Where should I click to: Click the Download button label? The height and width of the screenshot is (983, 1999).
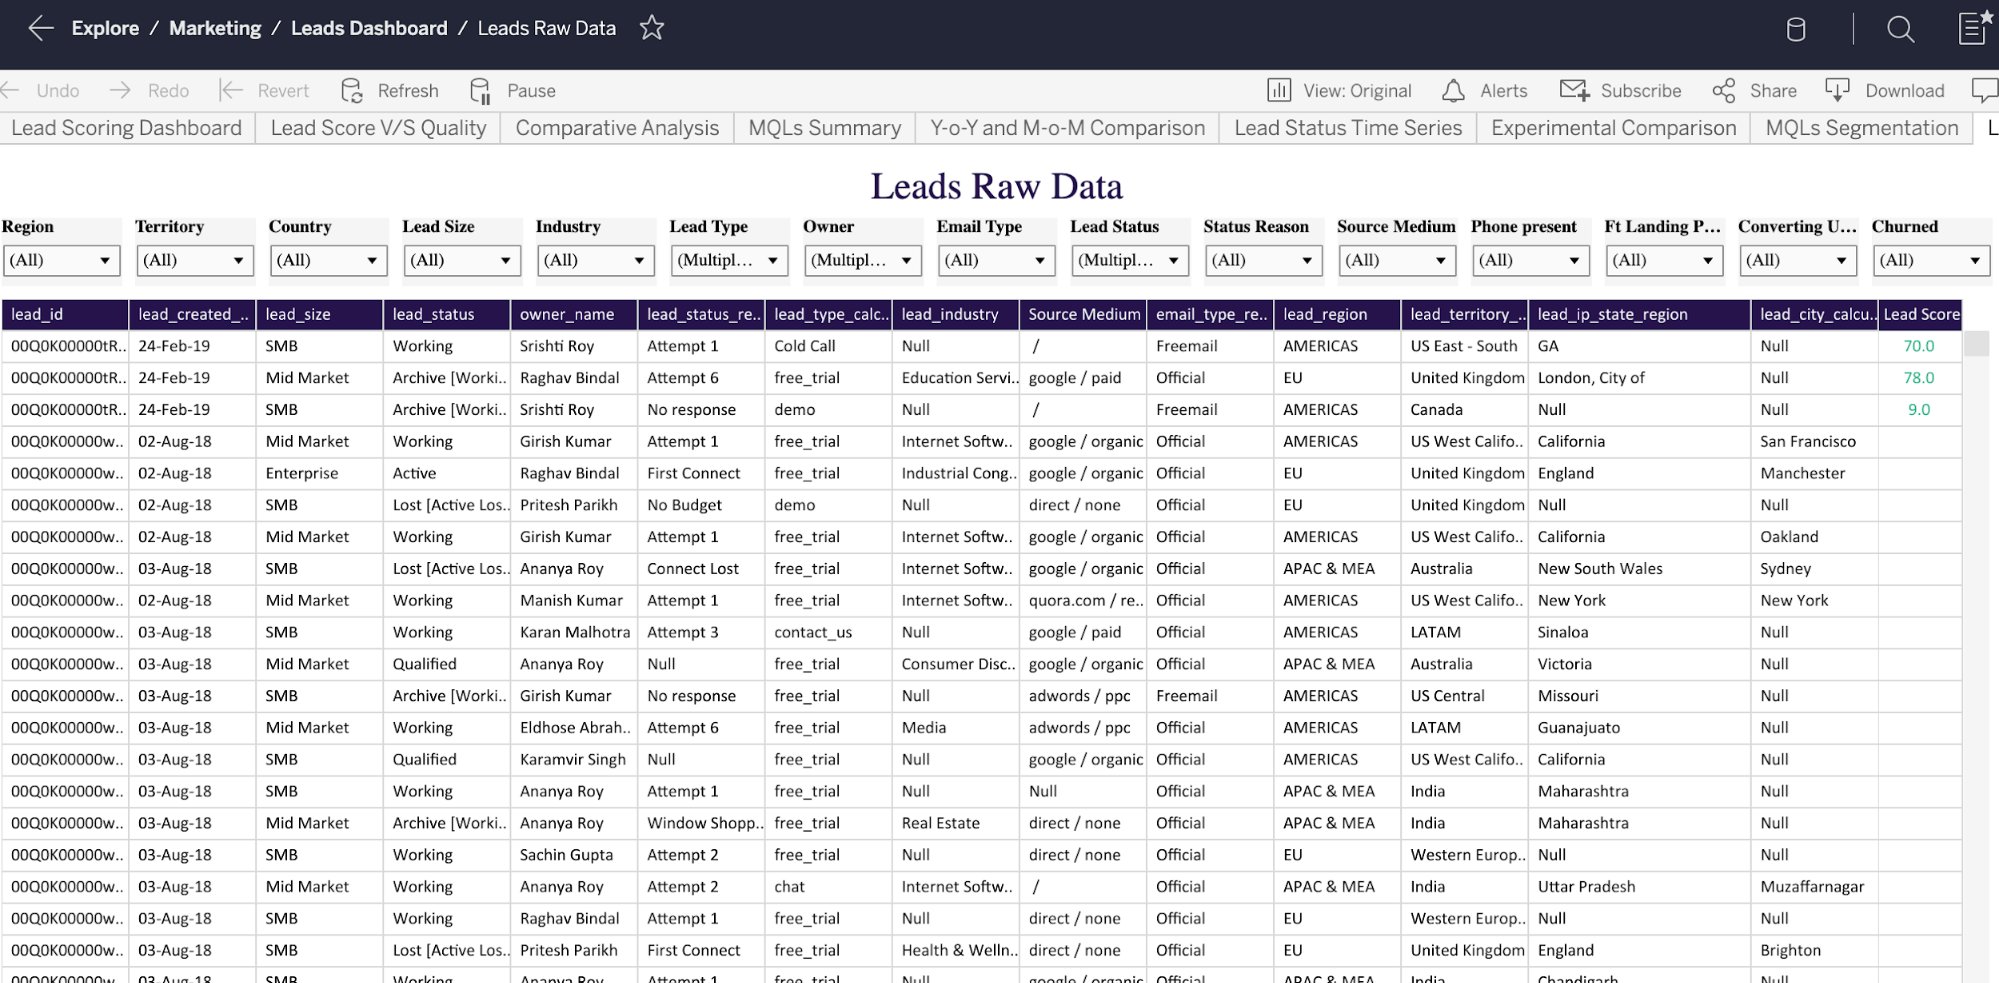pyautogui.click(x=1905, y=91)
